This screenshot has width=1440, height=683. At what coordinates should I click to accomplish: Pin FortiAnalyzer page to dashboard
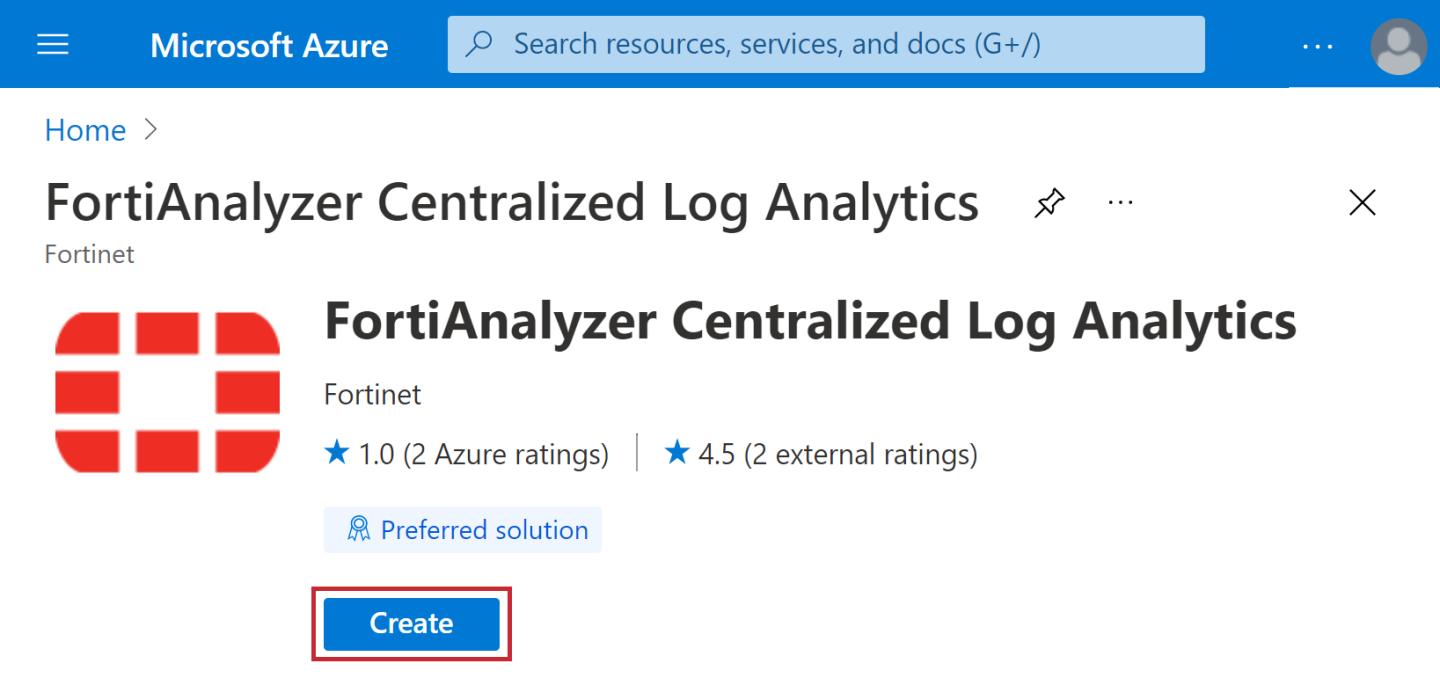coord(1049,203)
